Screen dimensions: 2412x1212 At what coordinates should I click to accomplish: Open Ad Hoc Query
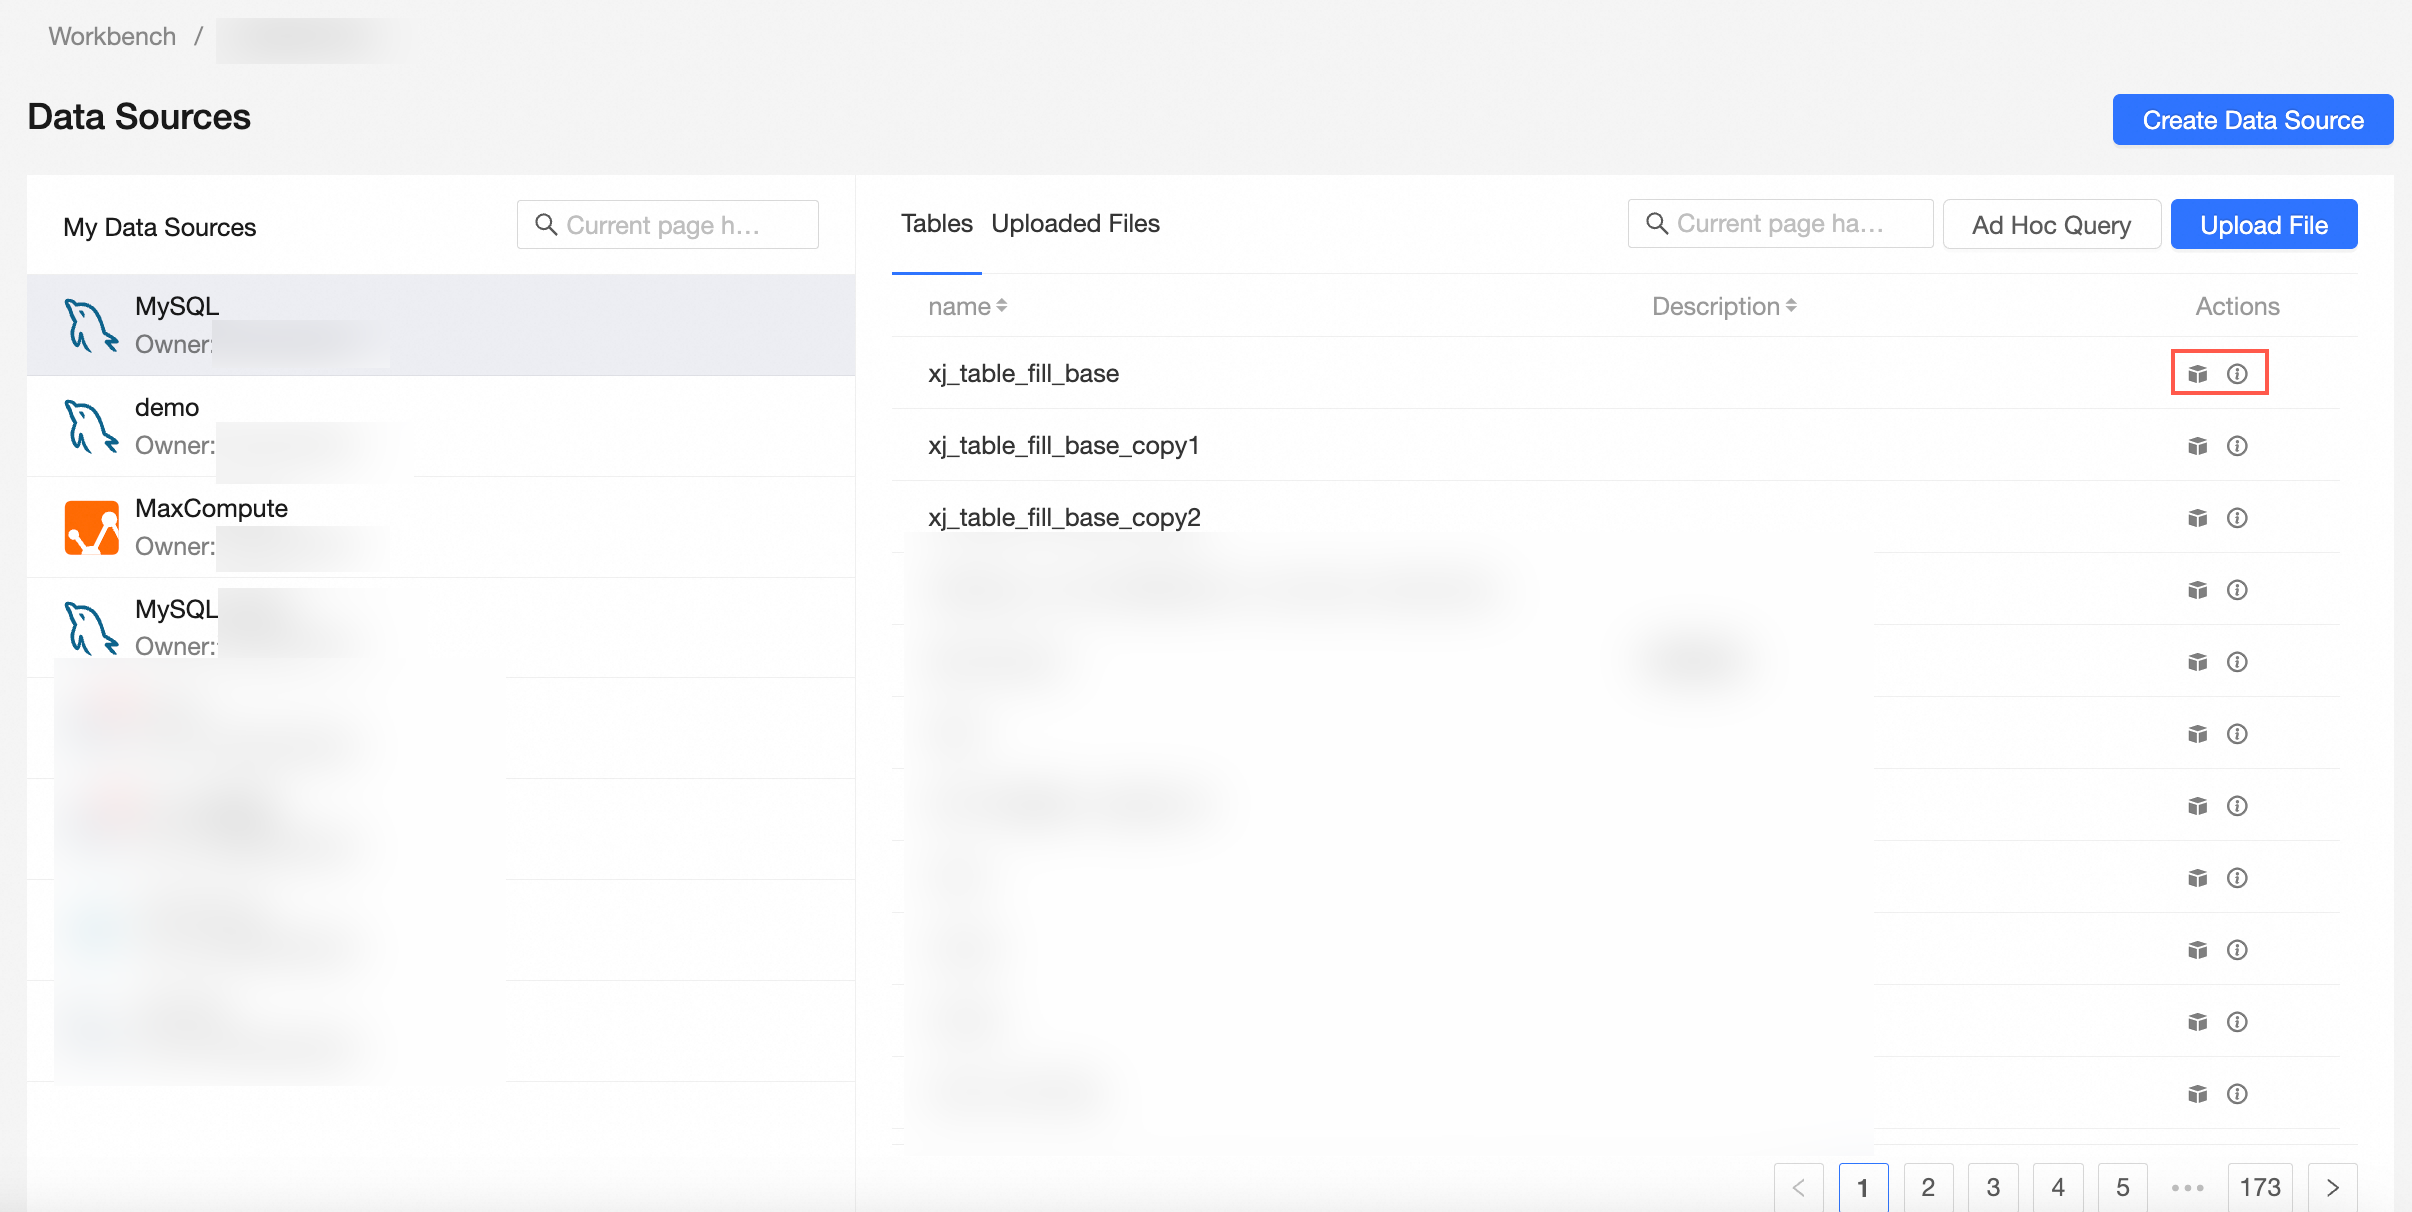(x=2051, y=225)
